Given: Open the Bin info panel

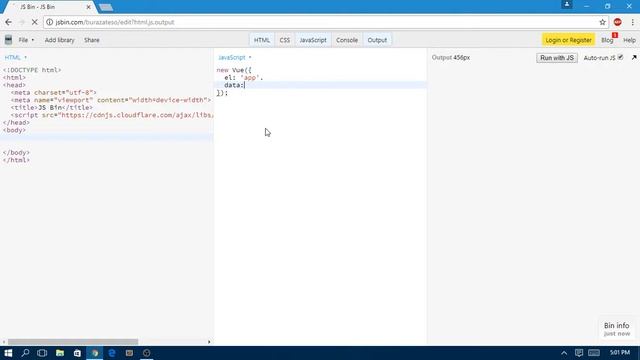Looking at the screenshot, I should (617, 329).
